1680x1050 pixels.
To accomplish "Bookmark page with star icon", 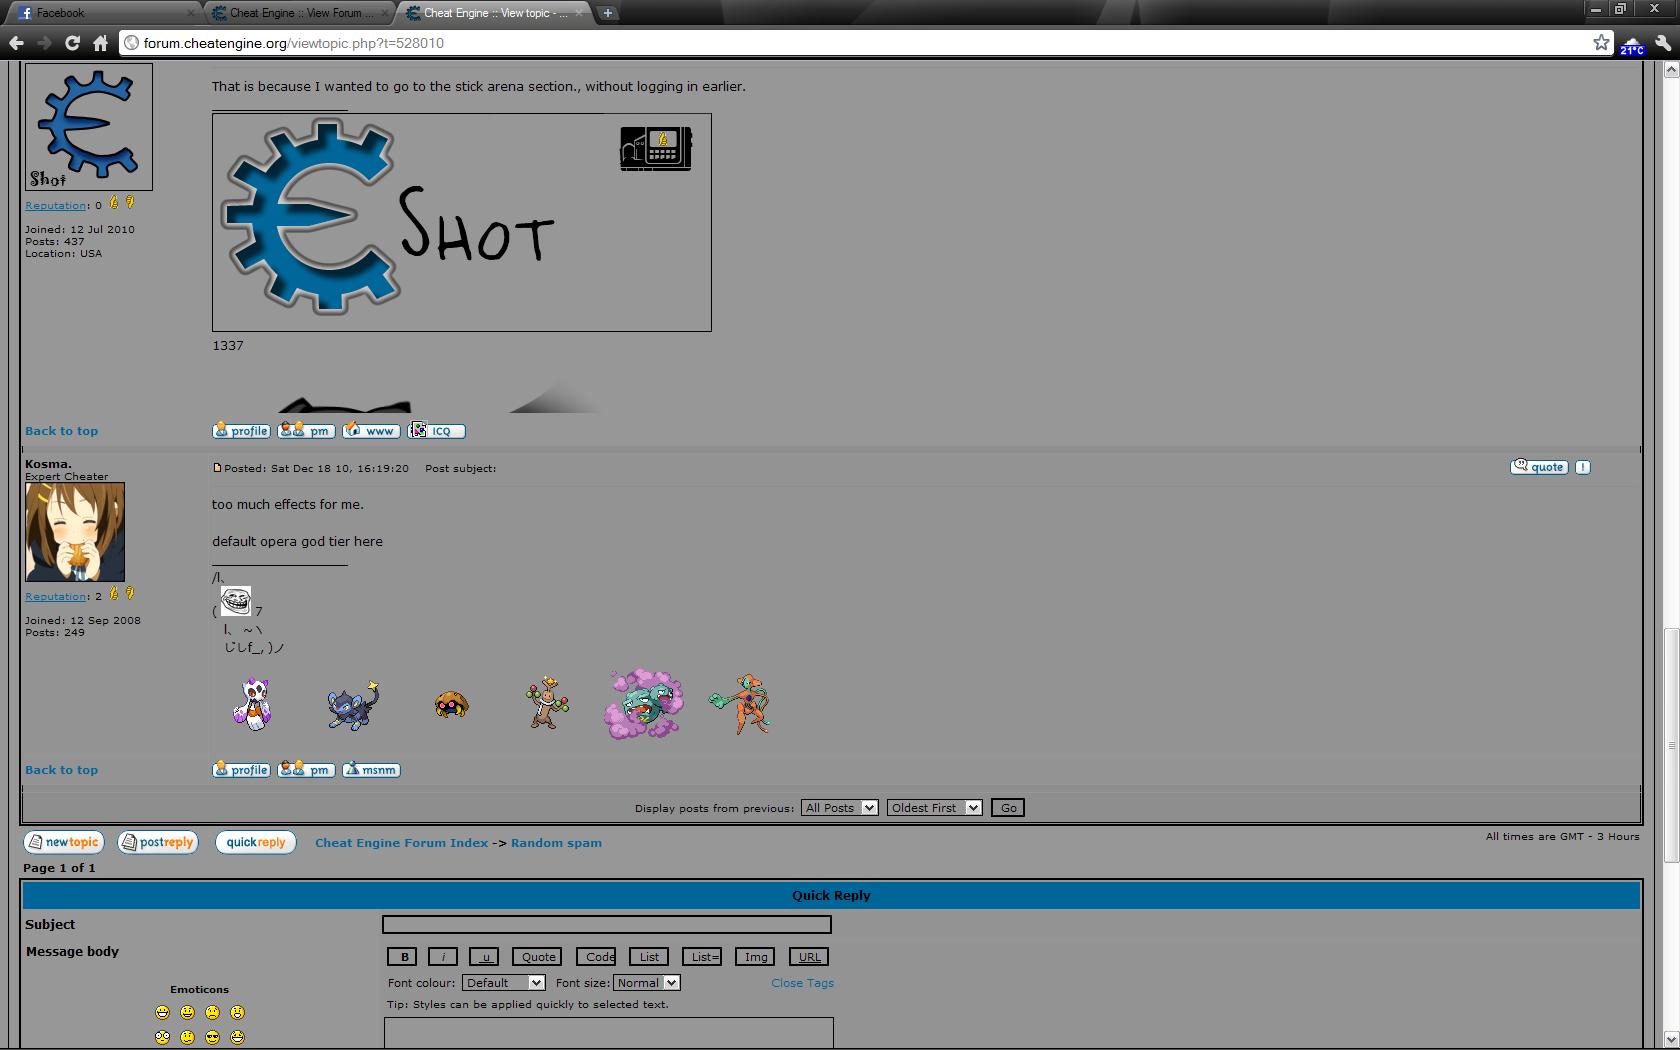I will [1601, 42].
